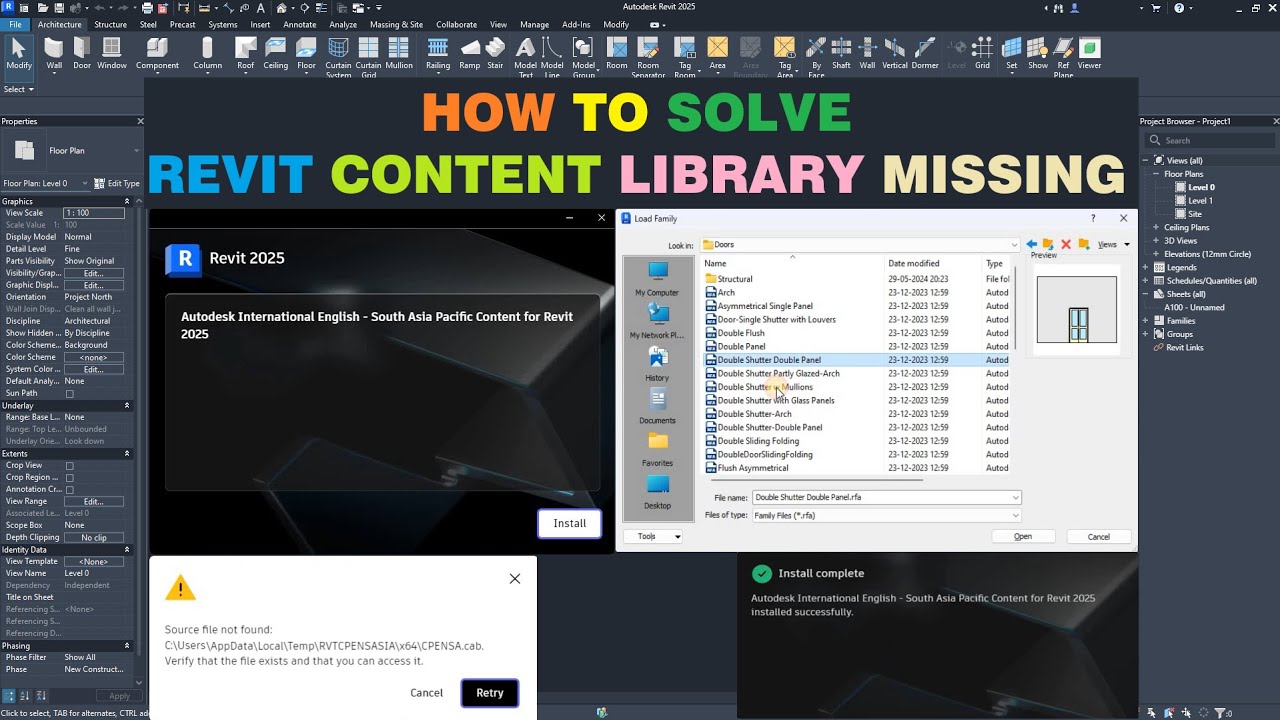The height and width of the screenshot is (720, 1280).
Task: Open the Views dropdown in Load Family
Action: pyautogui.click(x=1113, y=244)
